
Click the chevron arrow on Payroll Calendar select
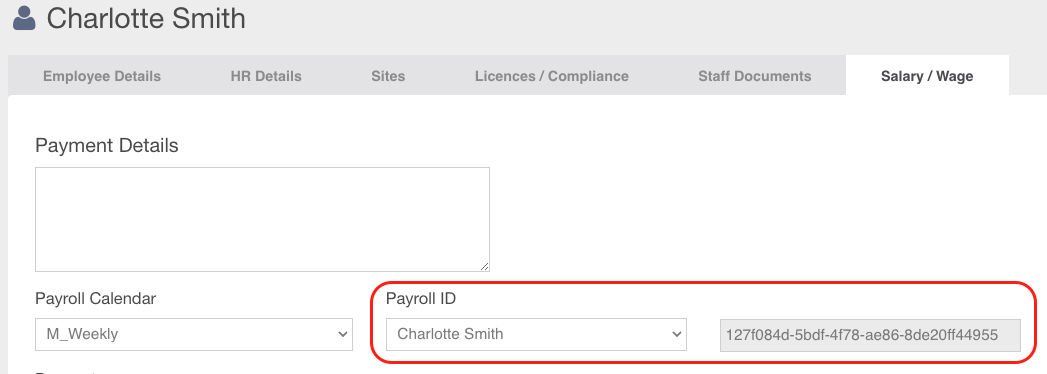coord(343,334)
